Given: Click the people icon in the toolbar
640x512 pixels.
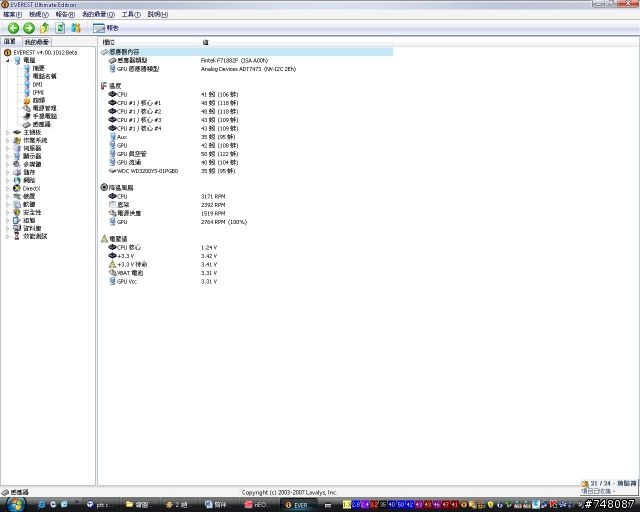Looking at the screenshot, I should point(76,28).
